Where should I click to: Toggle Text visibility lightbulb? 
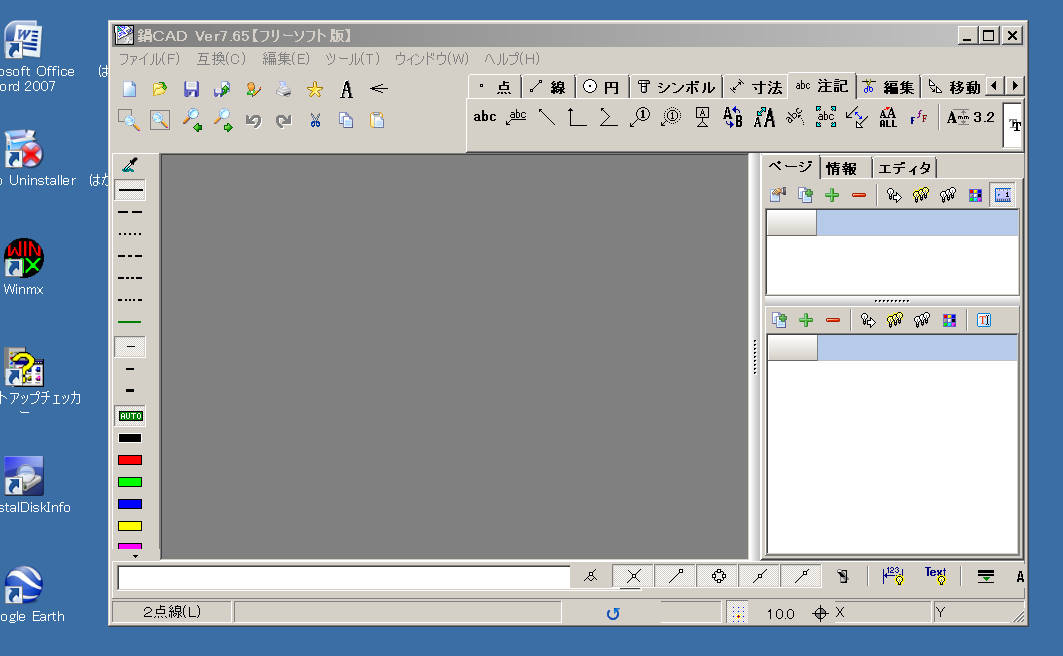(x=936, y=576)
